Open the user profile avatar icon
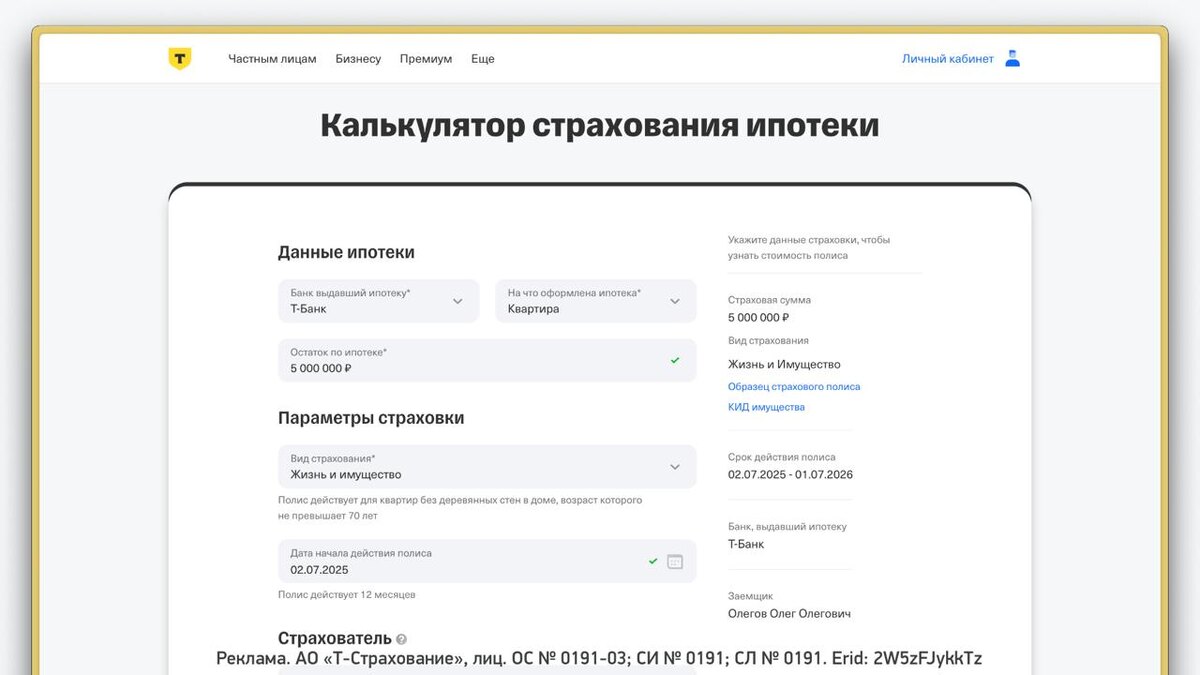The height and width of the screenshot is (675, 1200). pyautogui.click(x=1012, y=58)
